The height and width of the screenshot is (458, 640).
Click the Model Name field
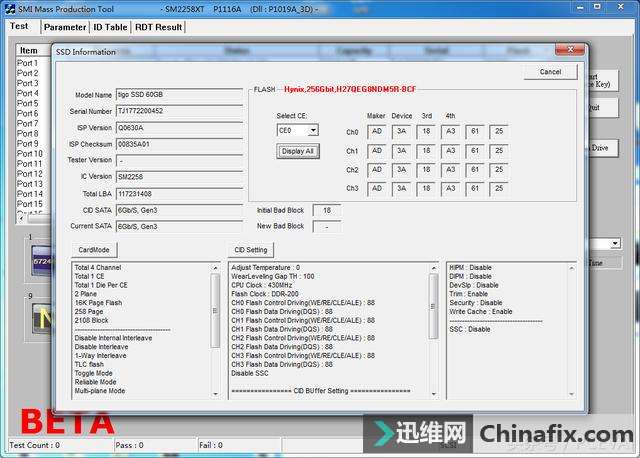179,95
